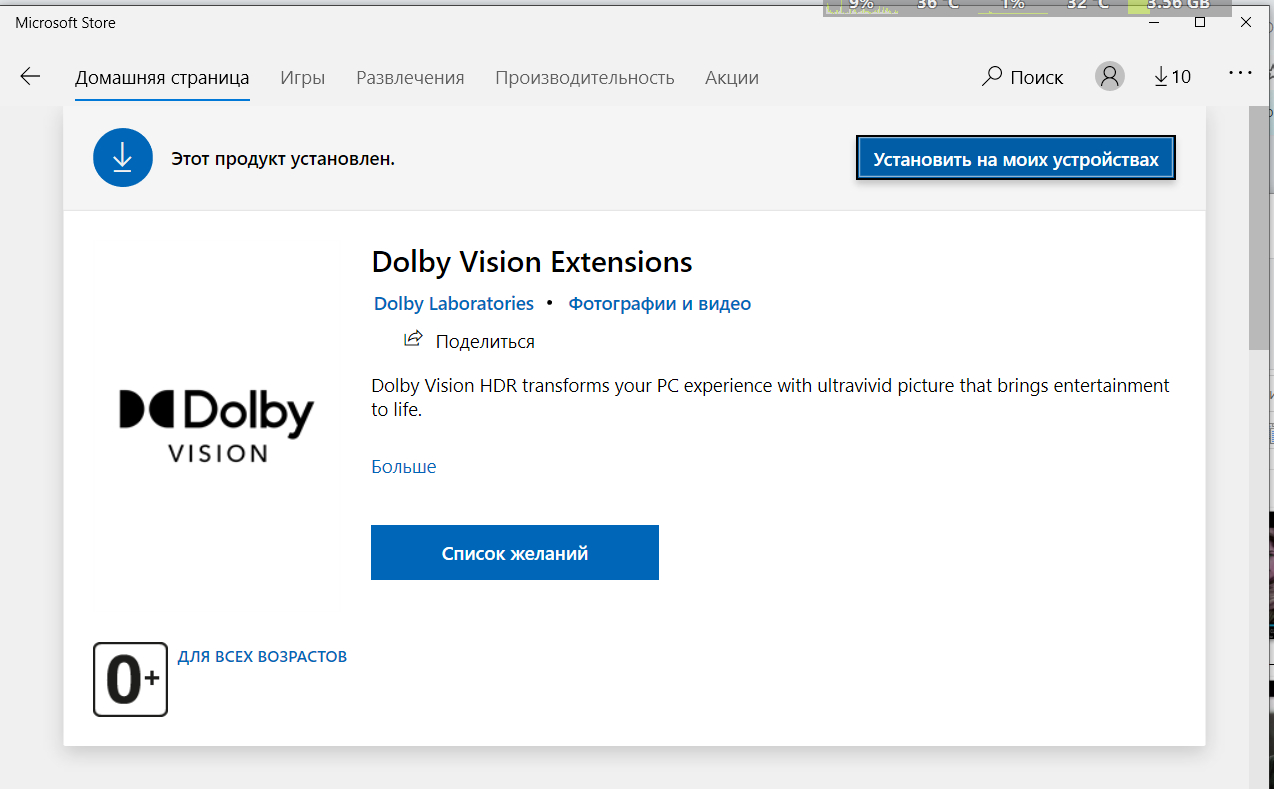Open the Развлечения tab
The width and height of the screenshot is (1274, 789).
410,78
